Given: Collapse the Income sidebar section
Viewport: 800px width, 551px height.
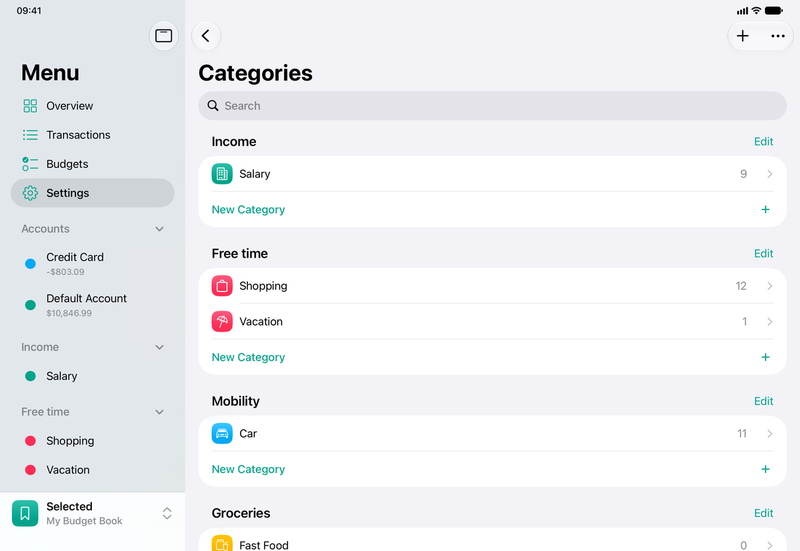Looking at the screenshot, I should (159, 347).
